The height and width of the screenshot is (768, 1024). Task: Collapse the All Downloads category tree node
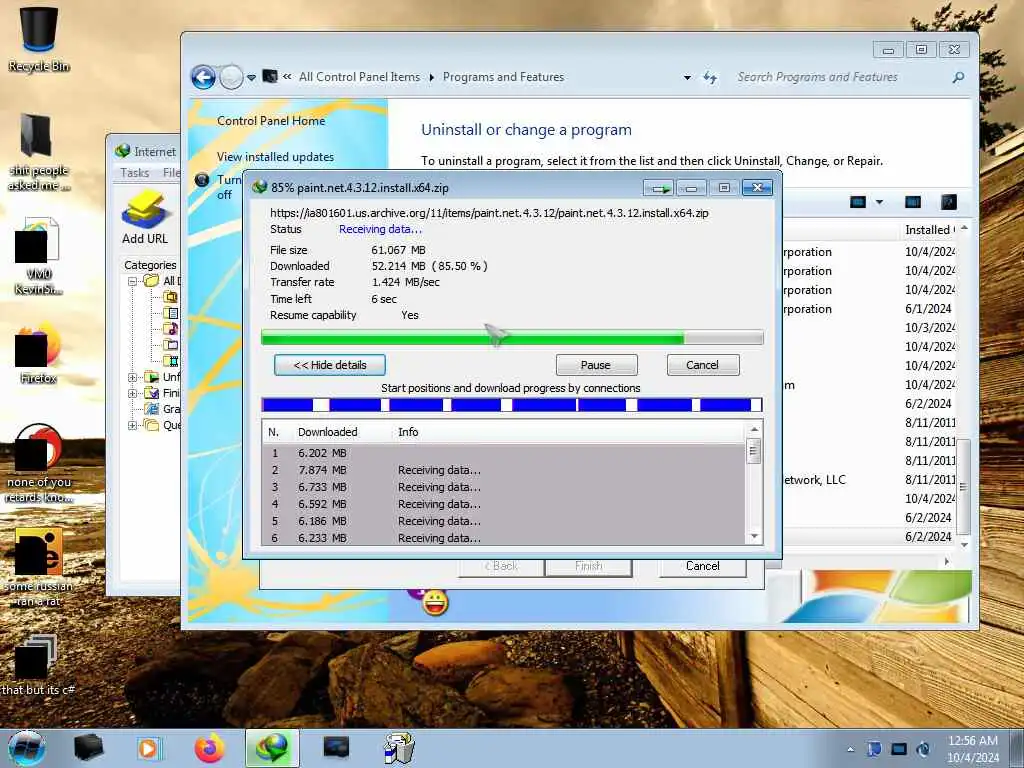(133, 281)
